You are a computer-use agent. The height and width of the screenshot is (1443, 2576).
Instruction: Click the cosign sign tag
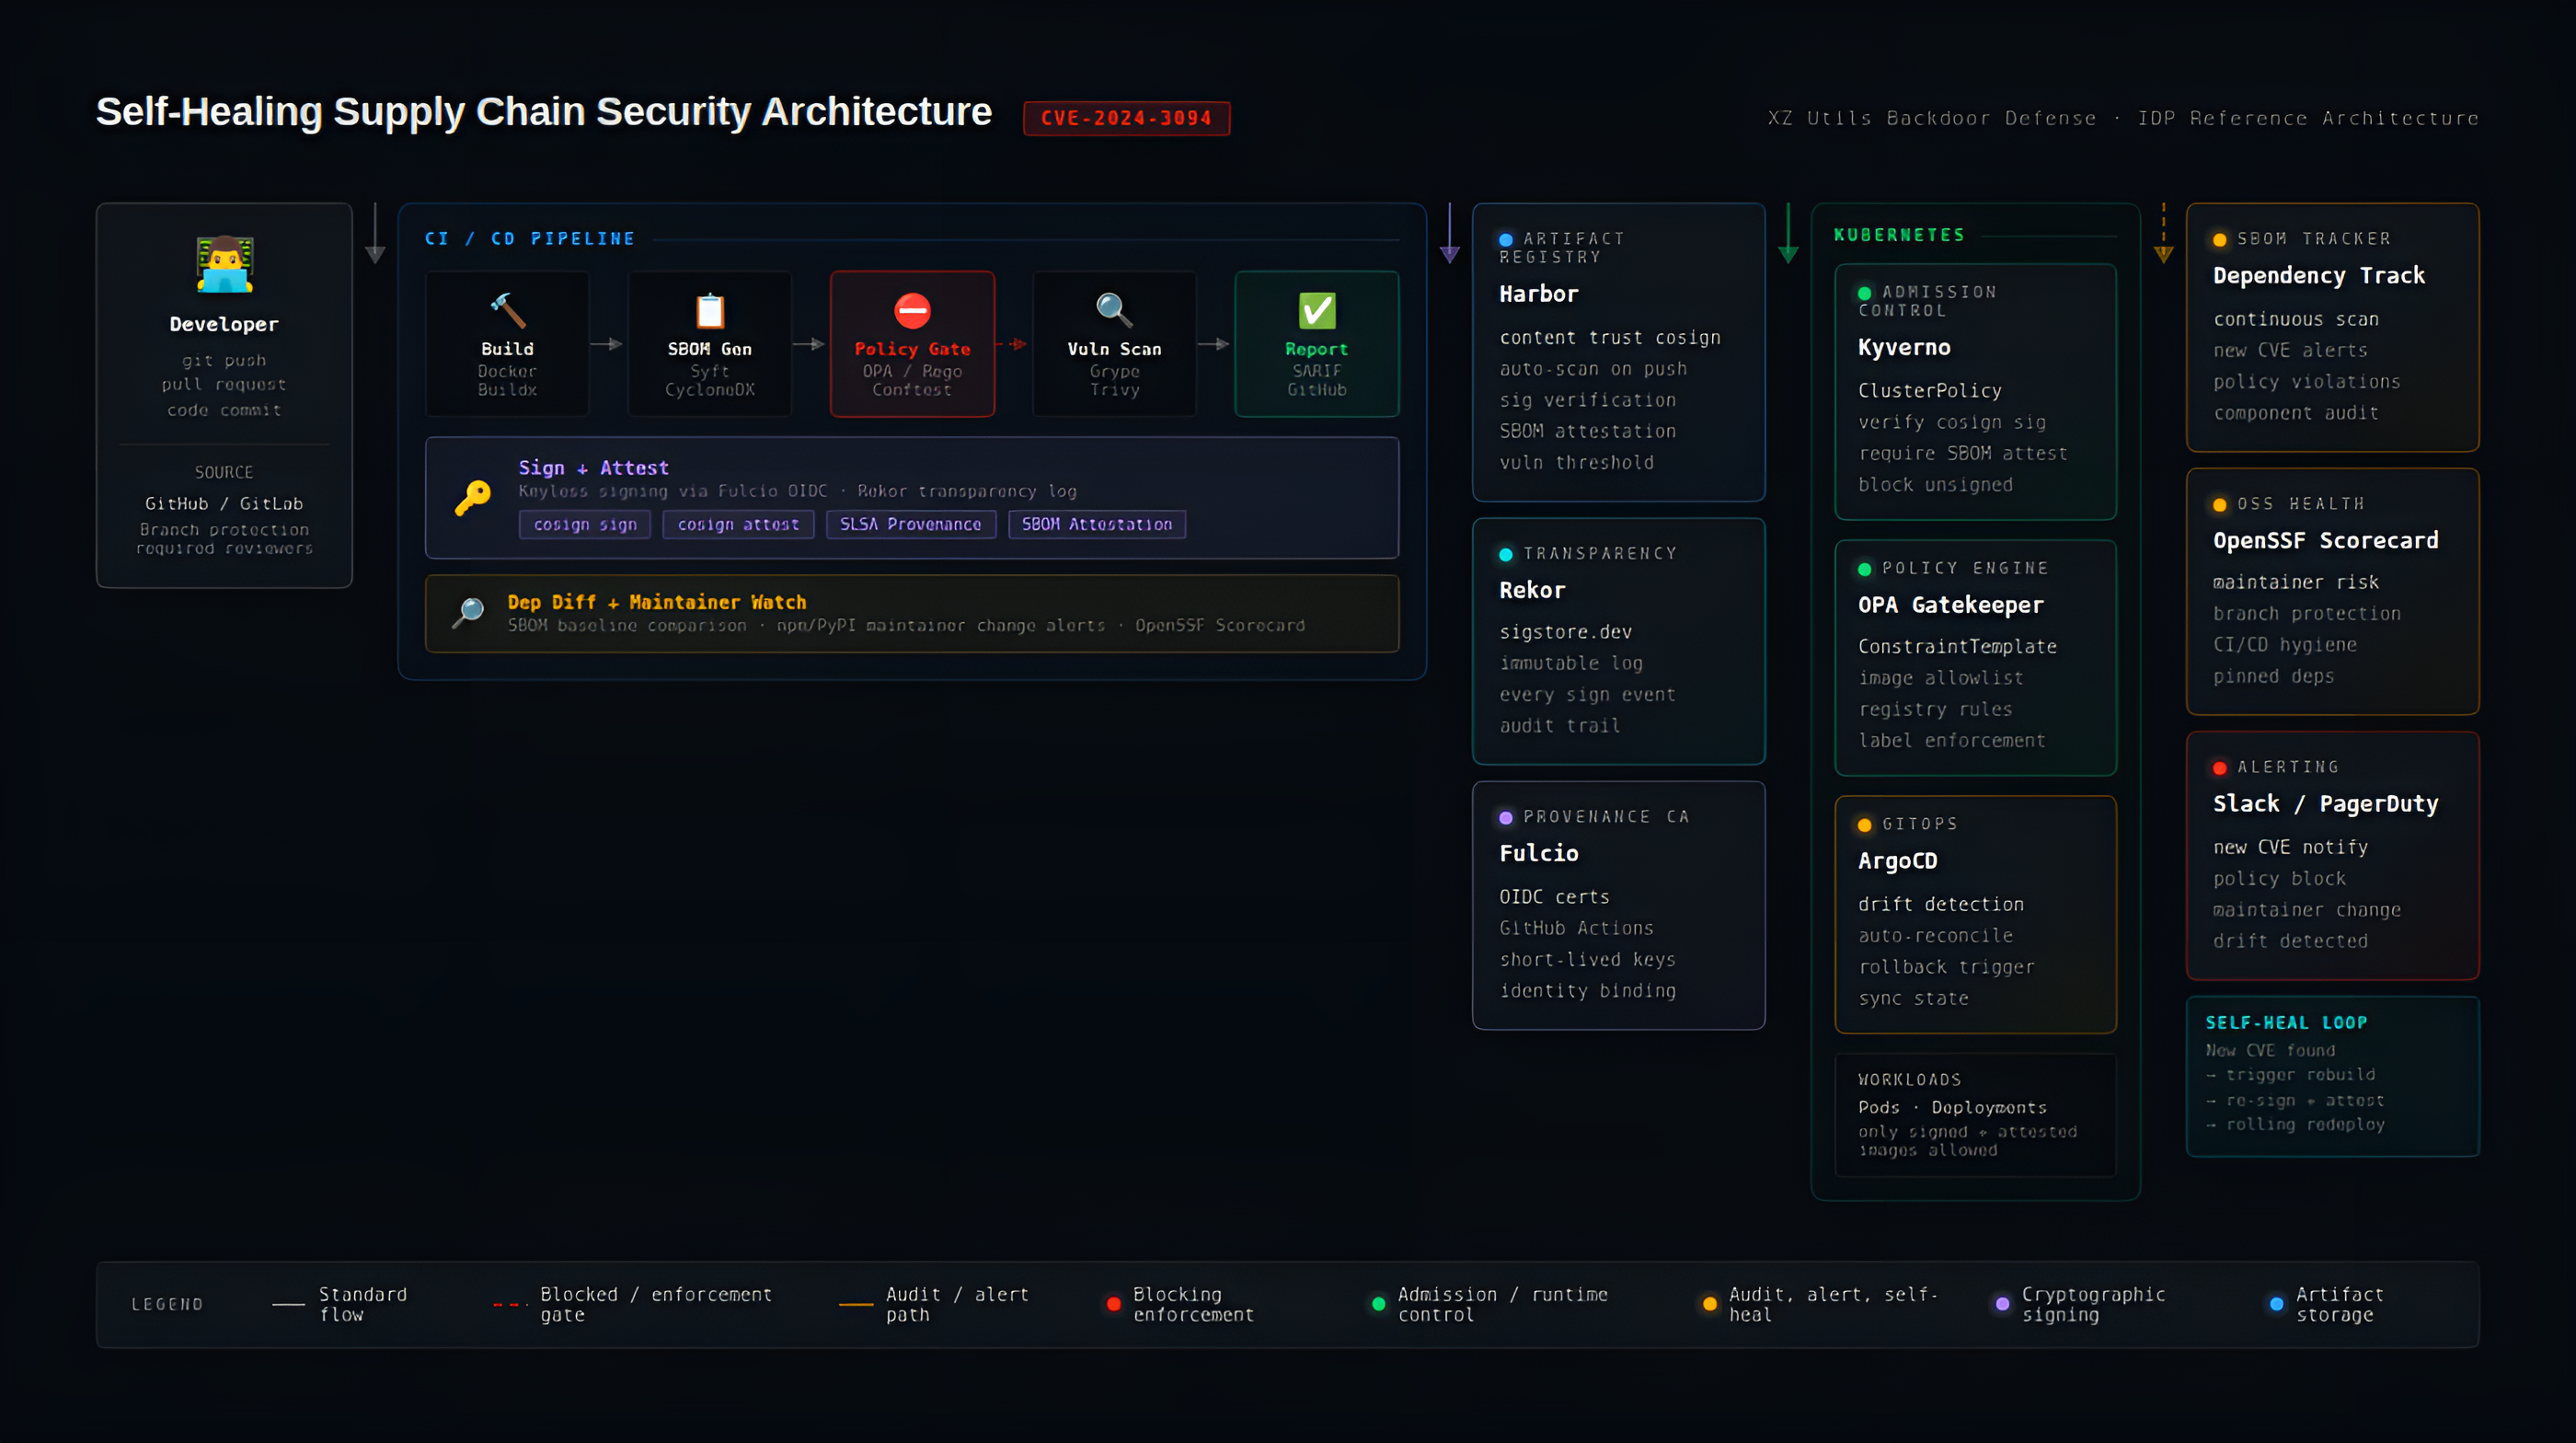click(x=585, y=524)
